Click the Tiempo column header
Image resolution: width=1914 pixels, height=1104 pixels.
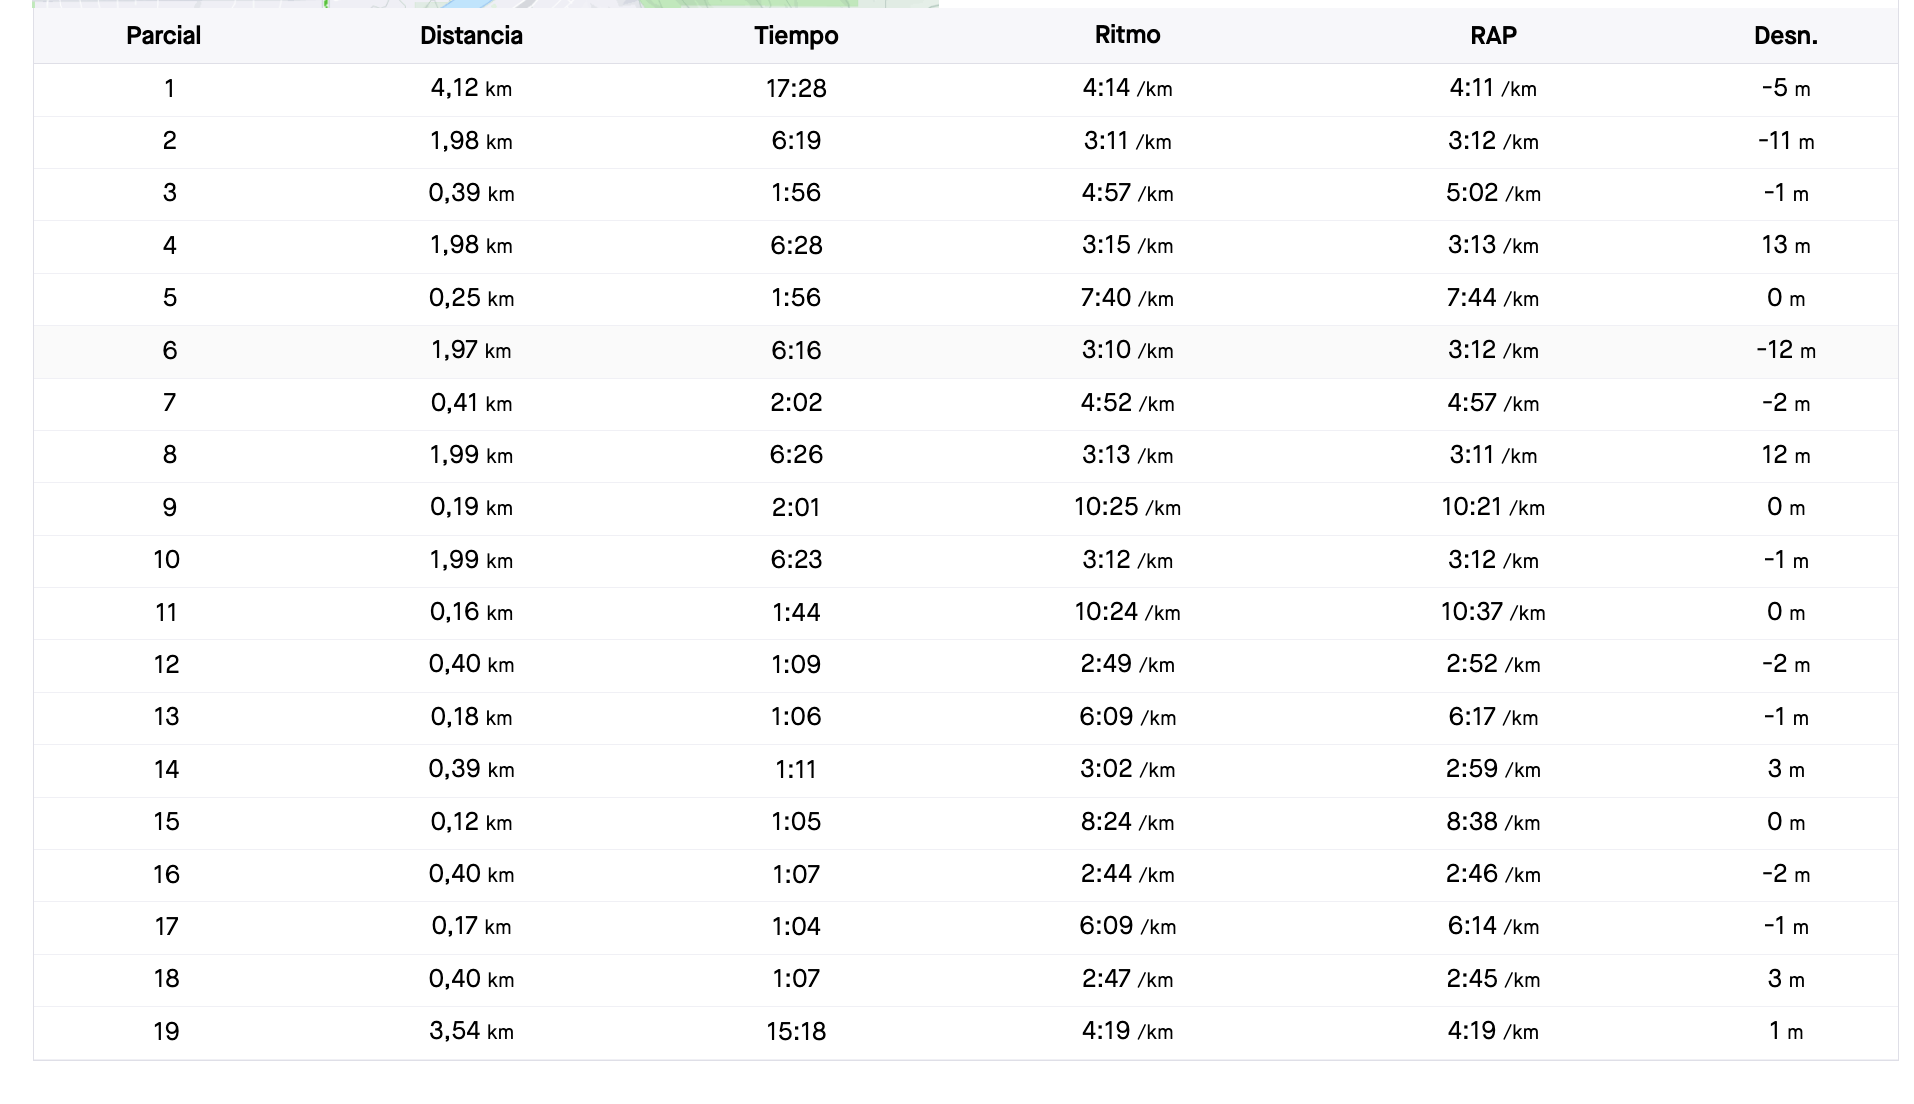click(796, 36)
